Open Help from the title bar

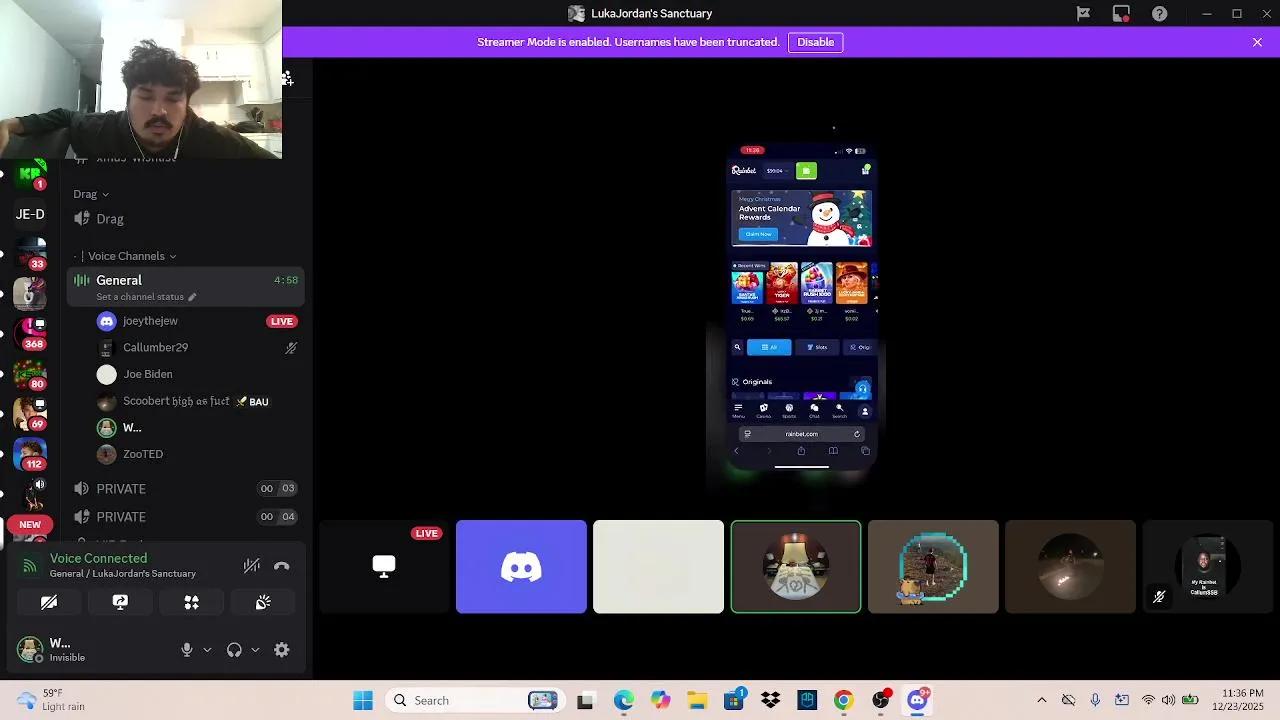pos(1159,13)
